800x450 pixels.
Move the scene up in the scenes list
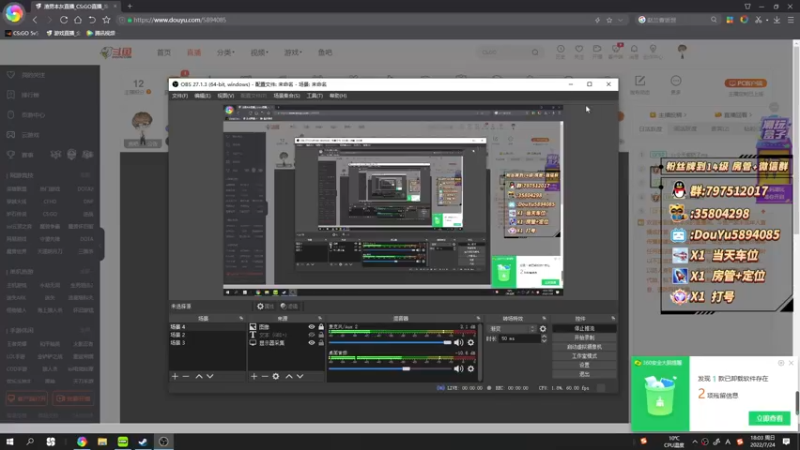click(199, 376)
